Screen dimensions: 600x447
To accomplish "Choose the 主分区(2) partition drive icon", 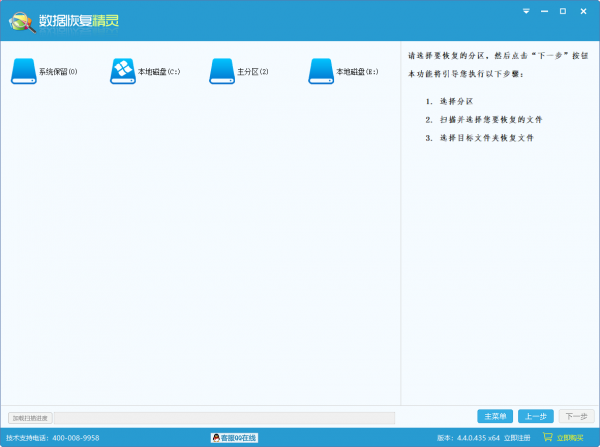I will [x=221, y=71].
